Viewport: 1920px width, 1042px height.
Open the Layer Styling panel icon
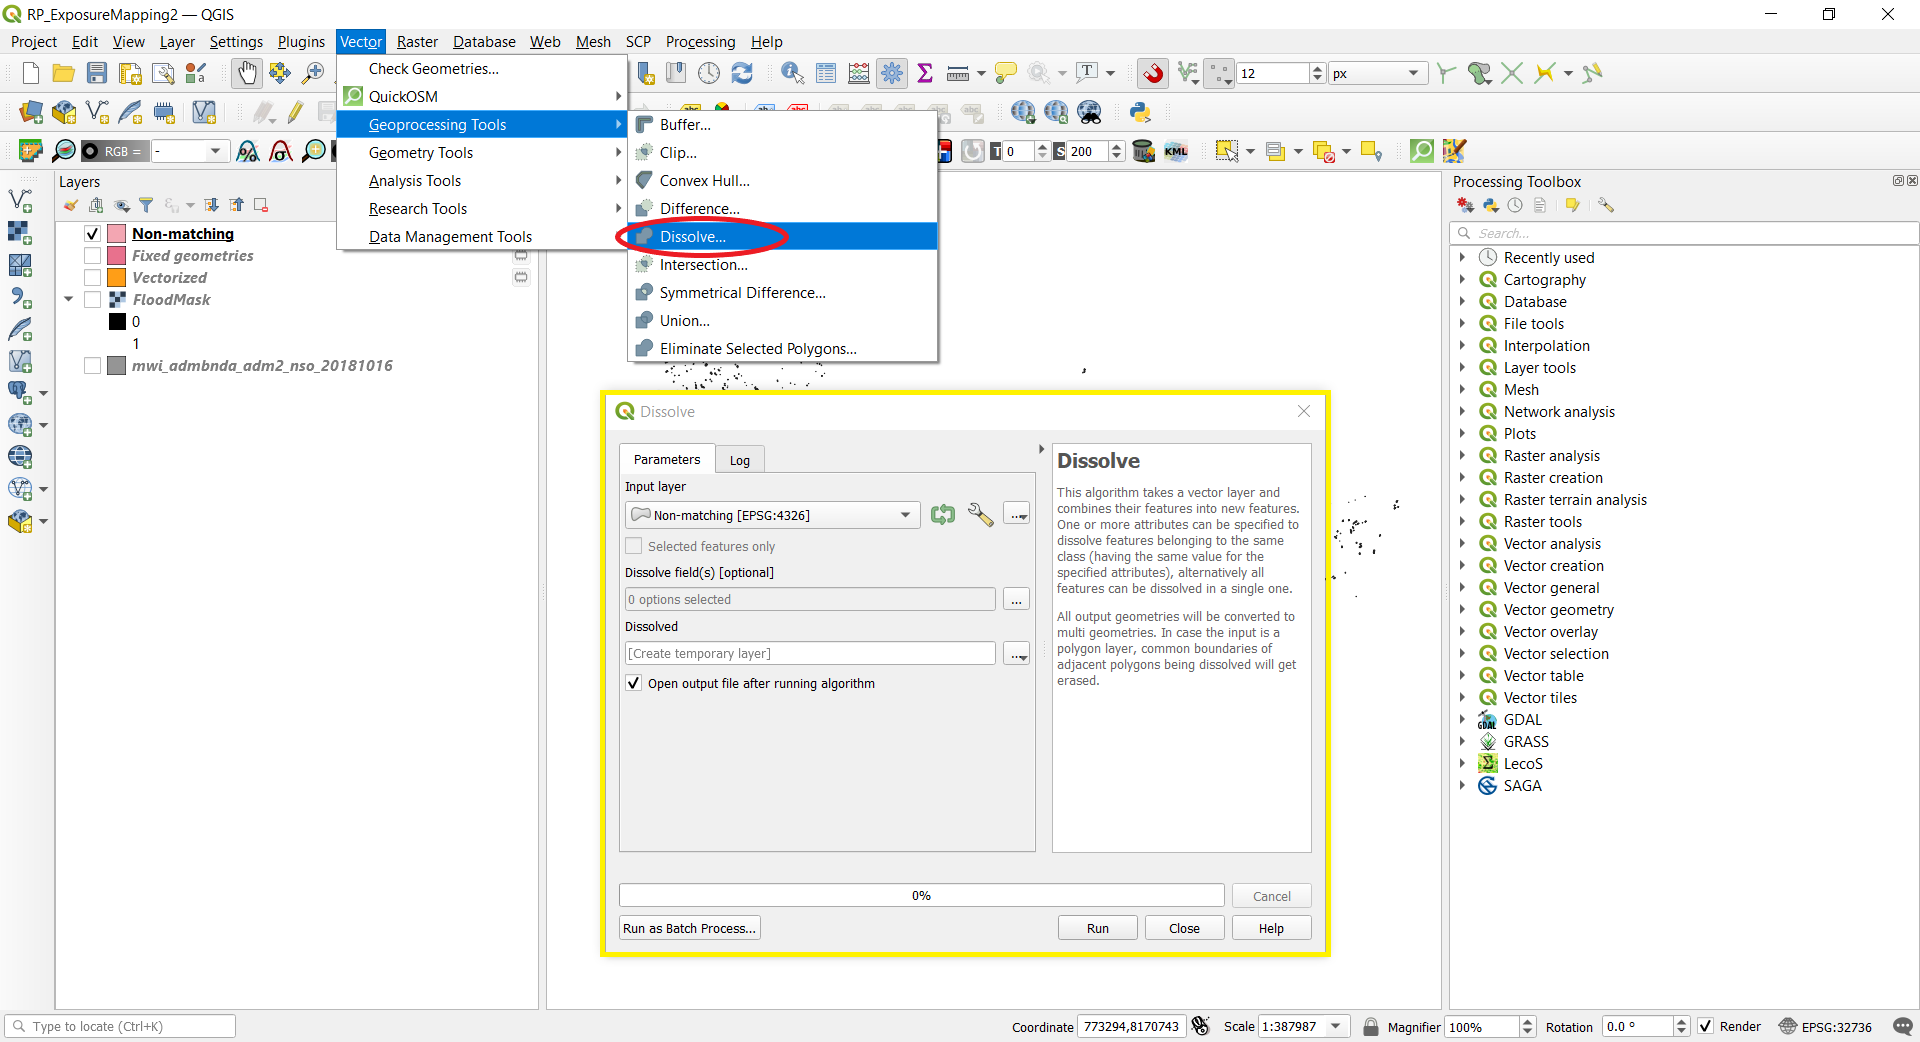(70, 205)
